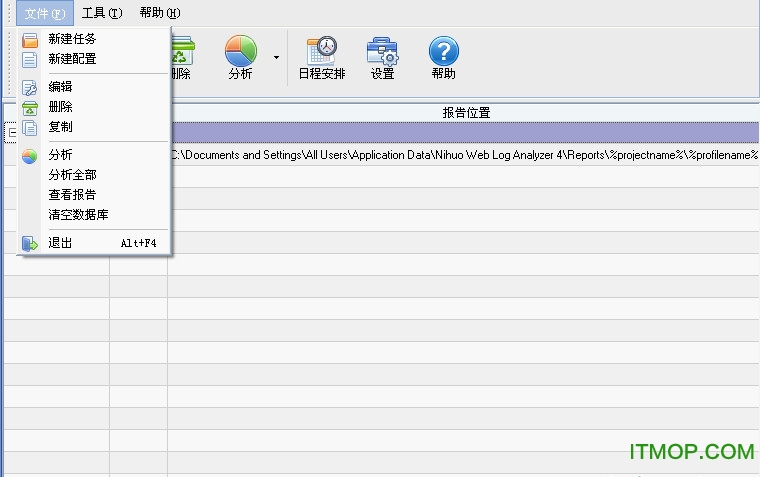Image resolution: width=760 pixels, height=477 pixels.
Task: Click 查看报告 to view the report
Action: [x=72, y=195]
